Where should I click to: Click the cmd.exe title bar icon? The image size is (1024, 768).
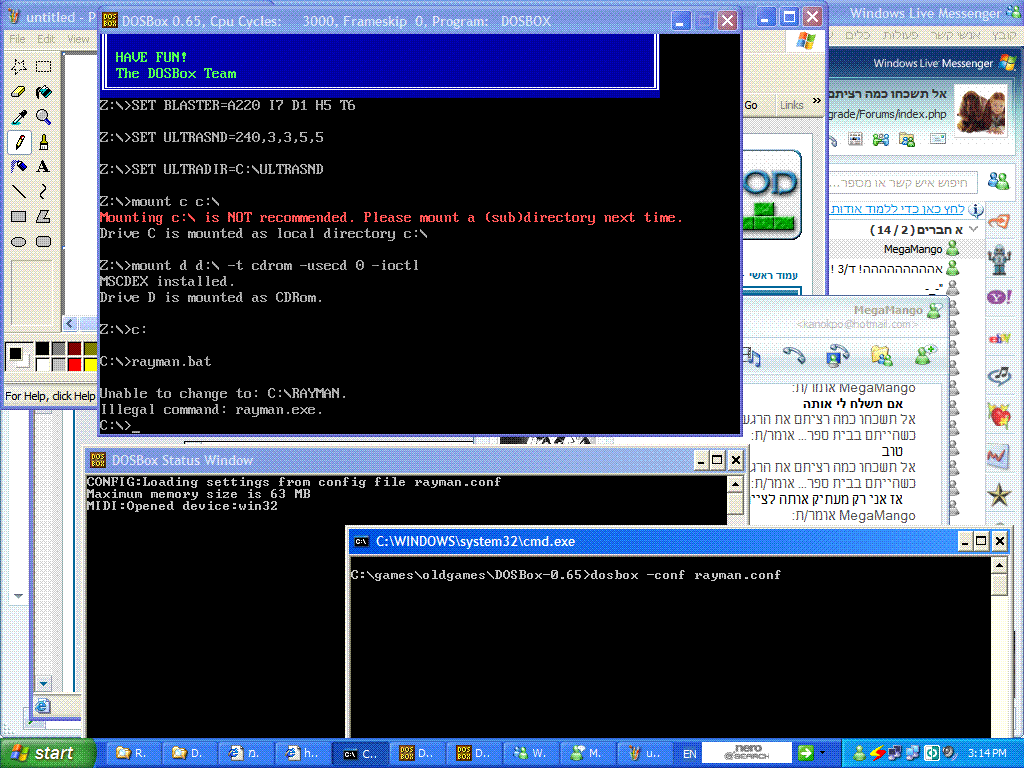coord(361,541)
